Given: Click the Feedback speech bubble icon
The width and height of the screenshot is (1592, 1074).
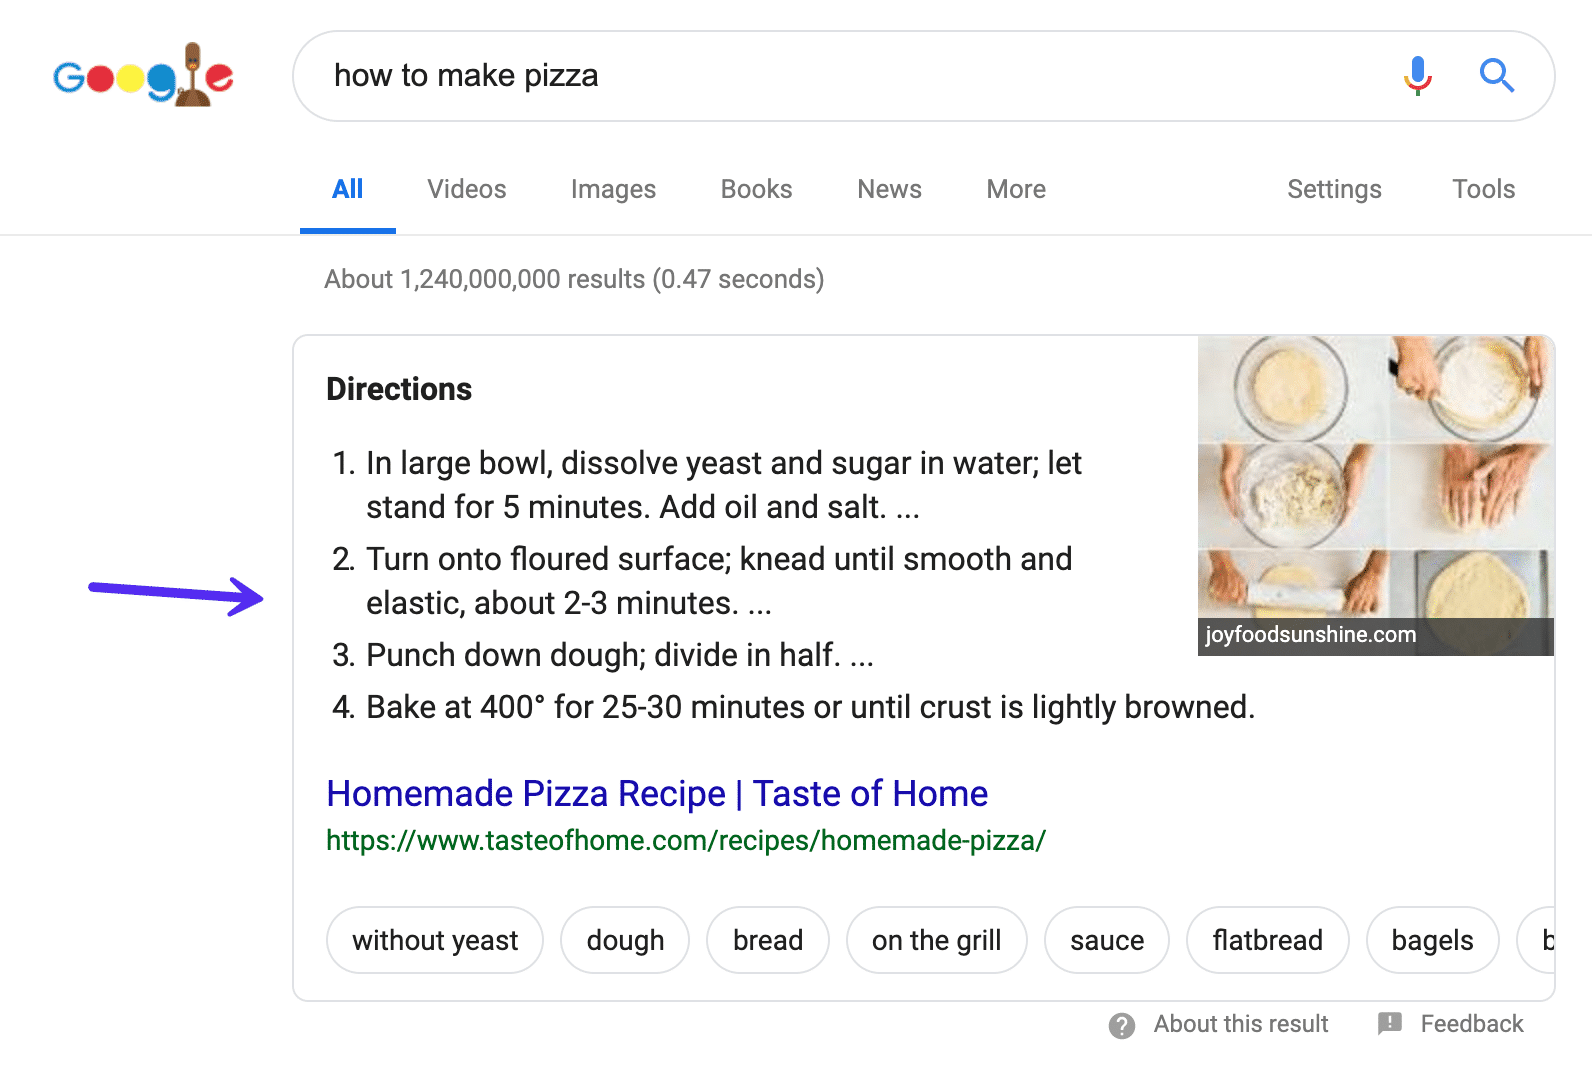Looking at the screenshot, I should pos(1390,1023).
